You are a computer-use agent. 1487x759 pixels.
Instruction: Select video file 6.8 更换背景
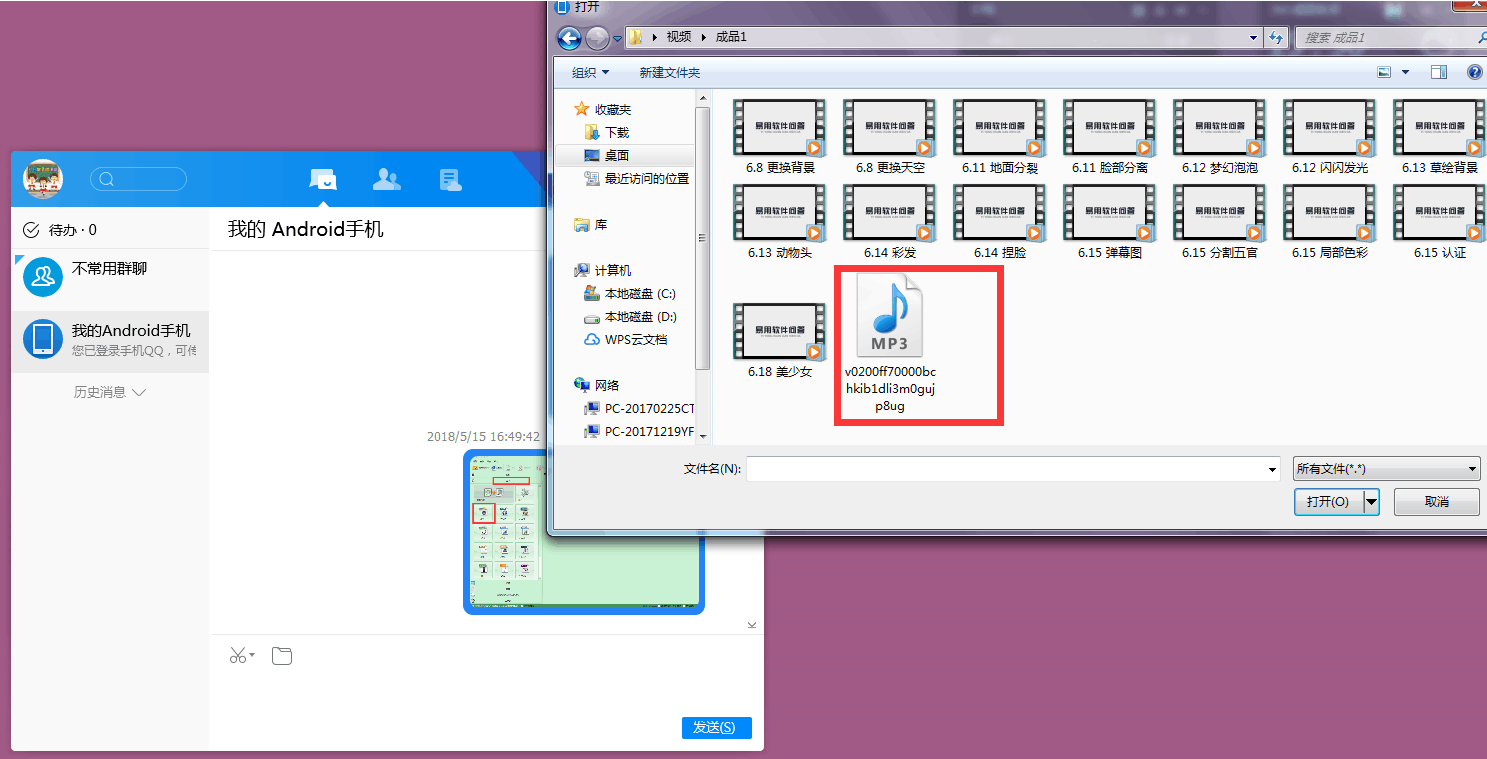click(x=780, y=137)
